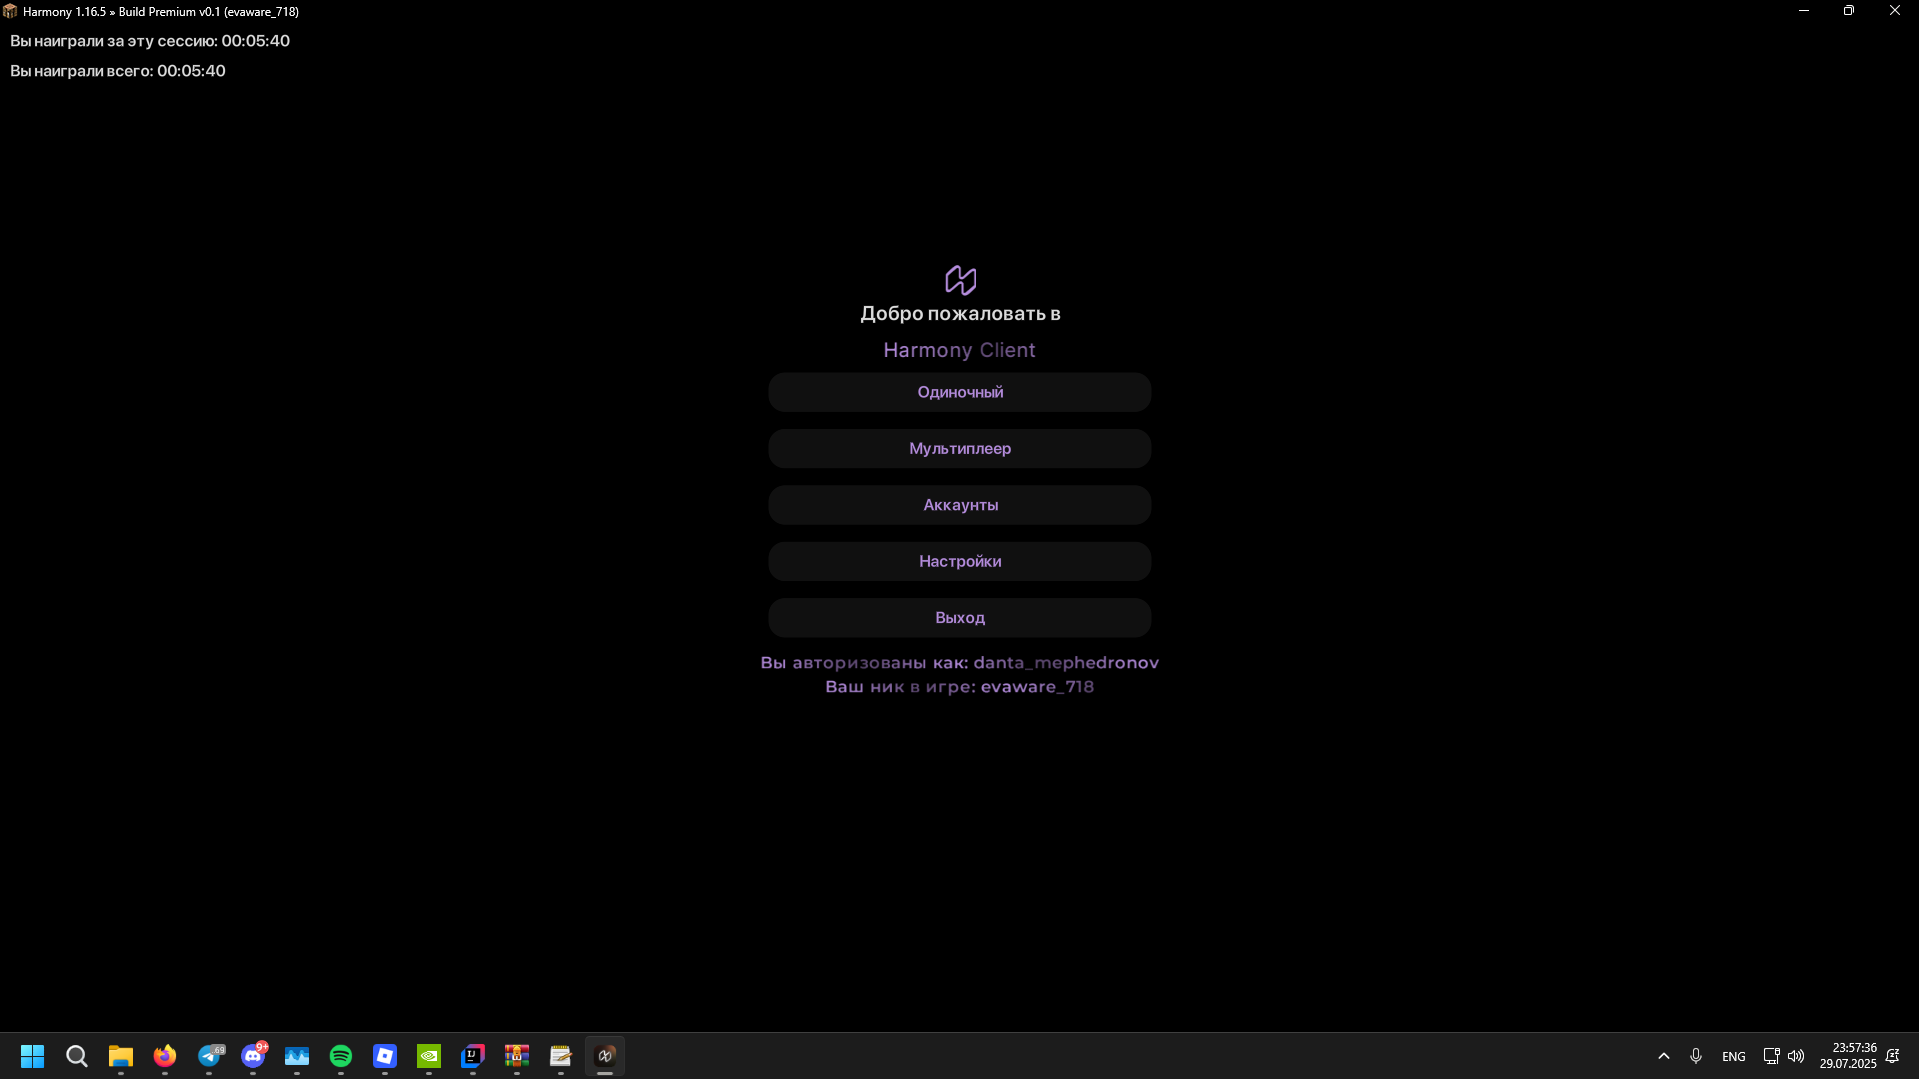The image size is (1919, 1079).
Task: Click the Выход button to quit
Action: tap(959, 618)
